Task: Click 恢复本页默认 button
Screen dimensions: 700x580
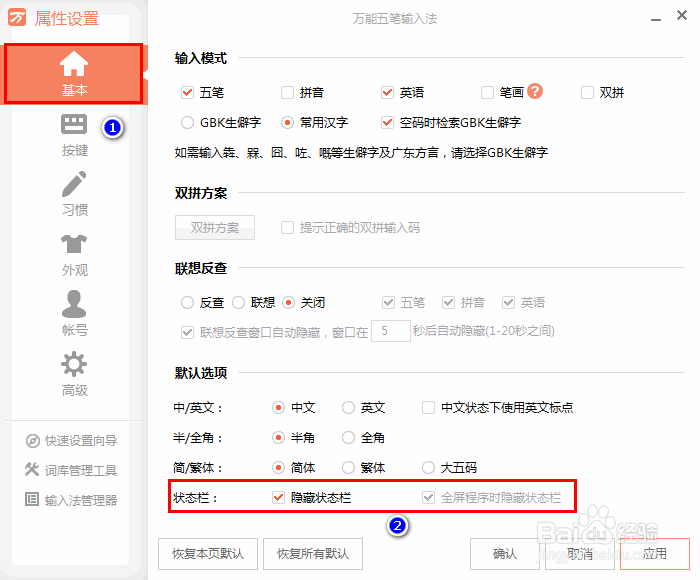Action: pyautogui.click(x=208, y=554)
